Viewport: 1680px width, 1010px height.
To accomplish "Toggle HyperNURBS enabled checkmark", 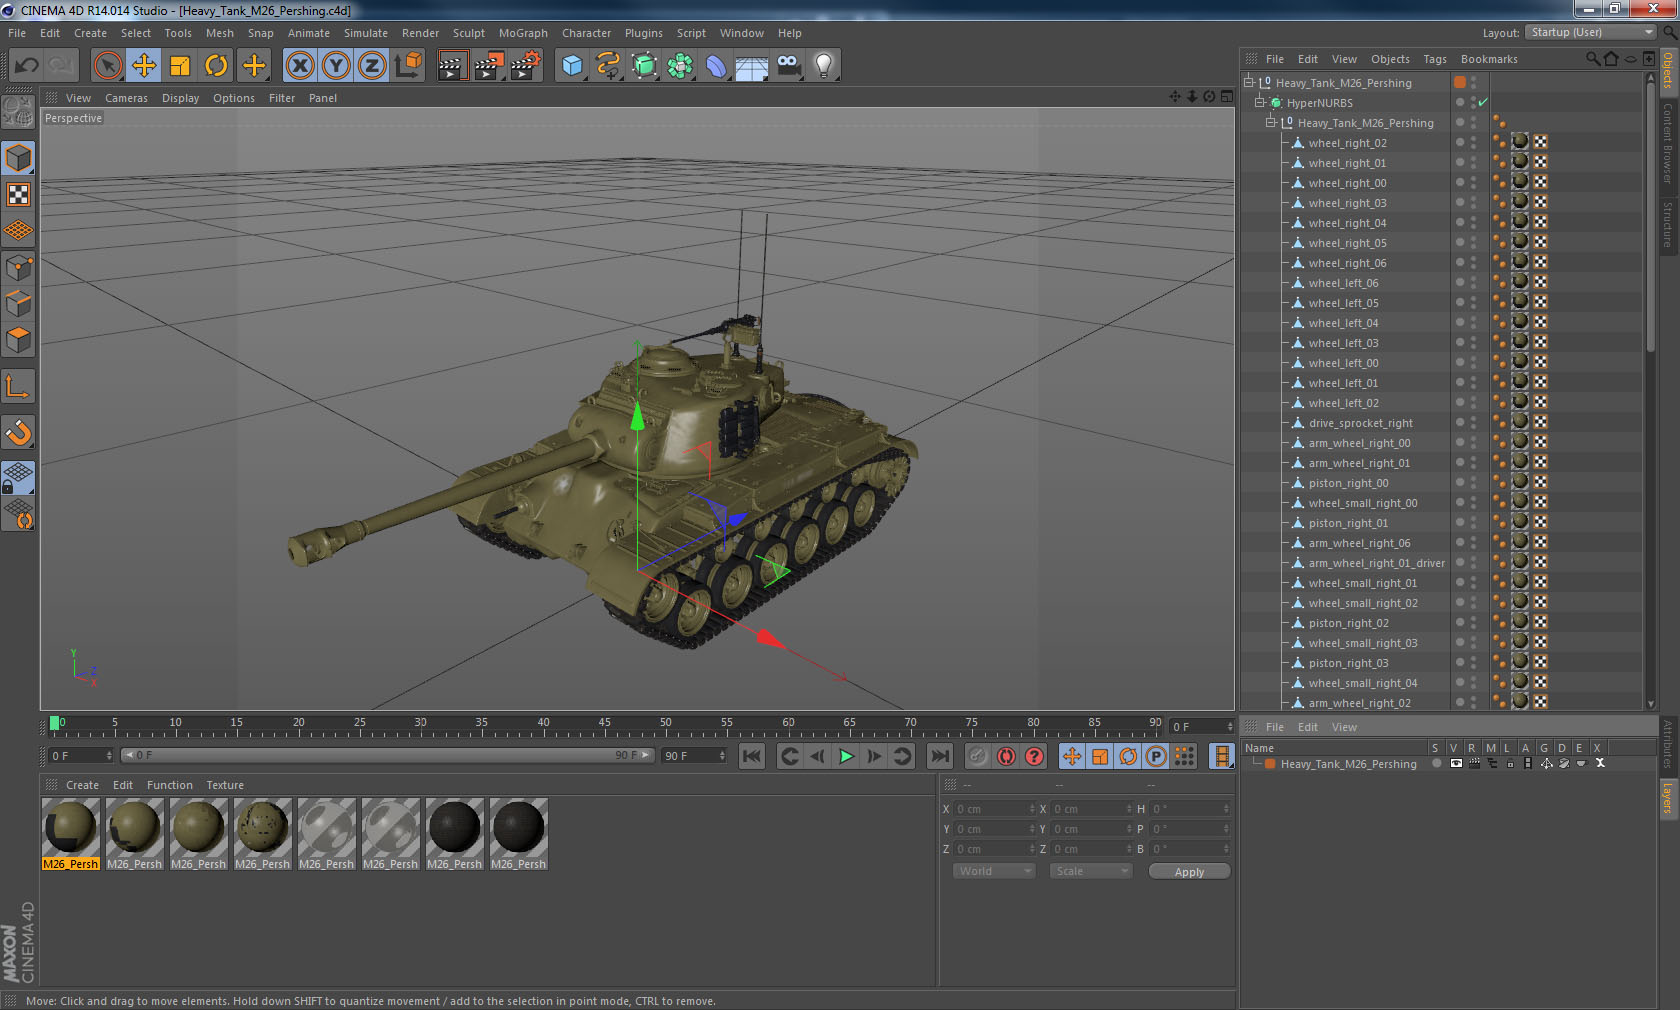I will point(1483,102).
